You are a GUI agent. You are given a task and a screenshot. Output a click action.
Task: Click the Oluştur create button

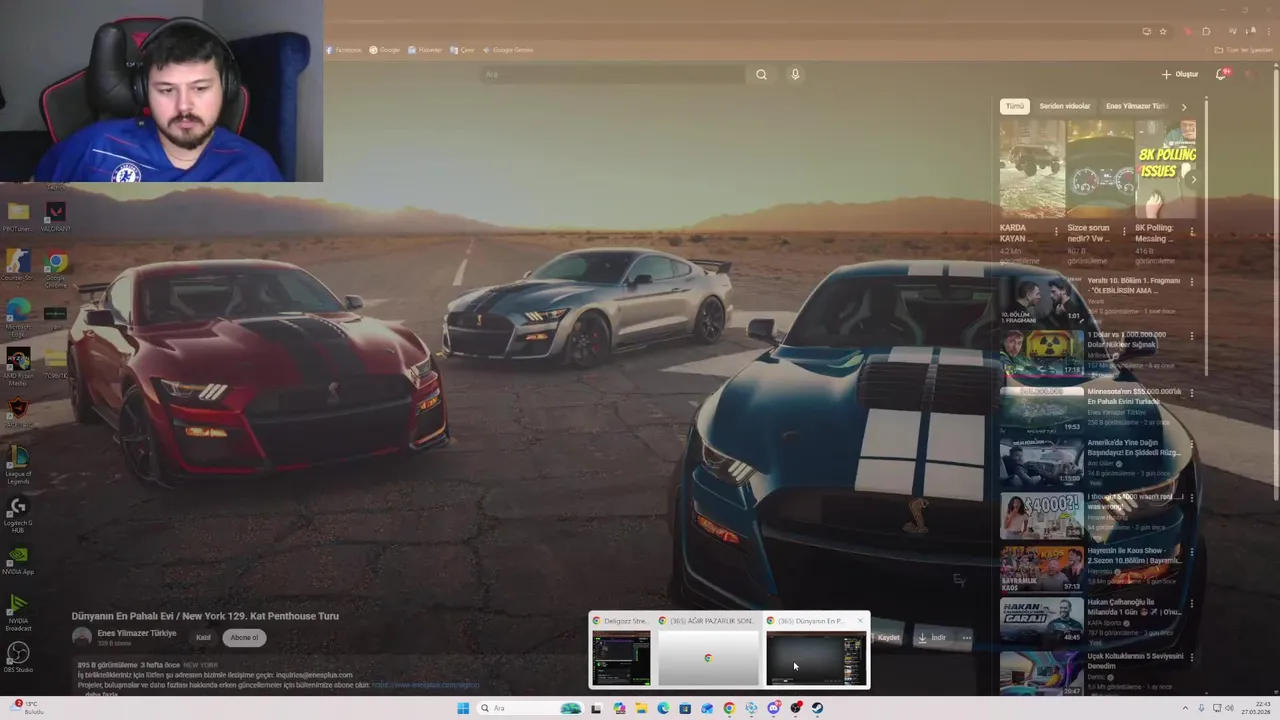[x=1180, y=74]
